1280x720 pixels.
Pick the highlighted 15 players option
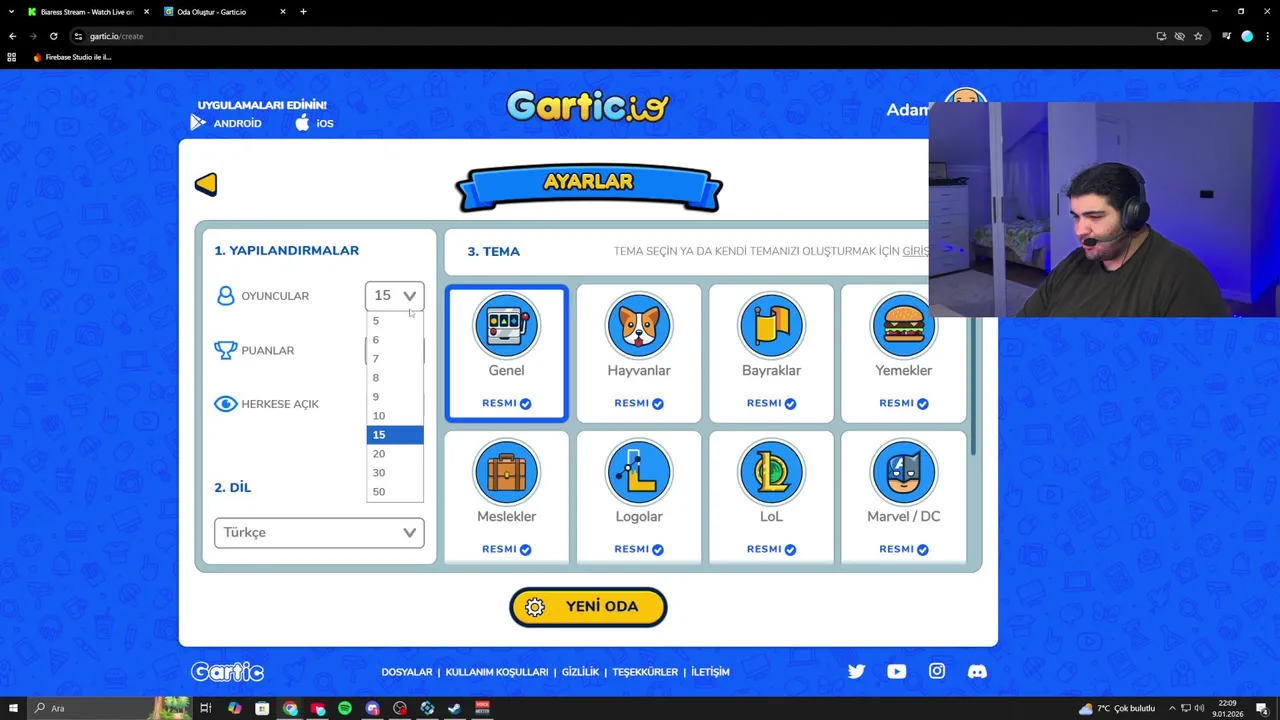coord(395,435)
